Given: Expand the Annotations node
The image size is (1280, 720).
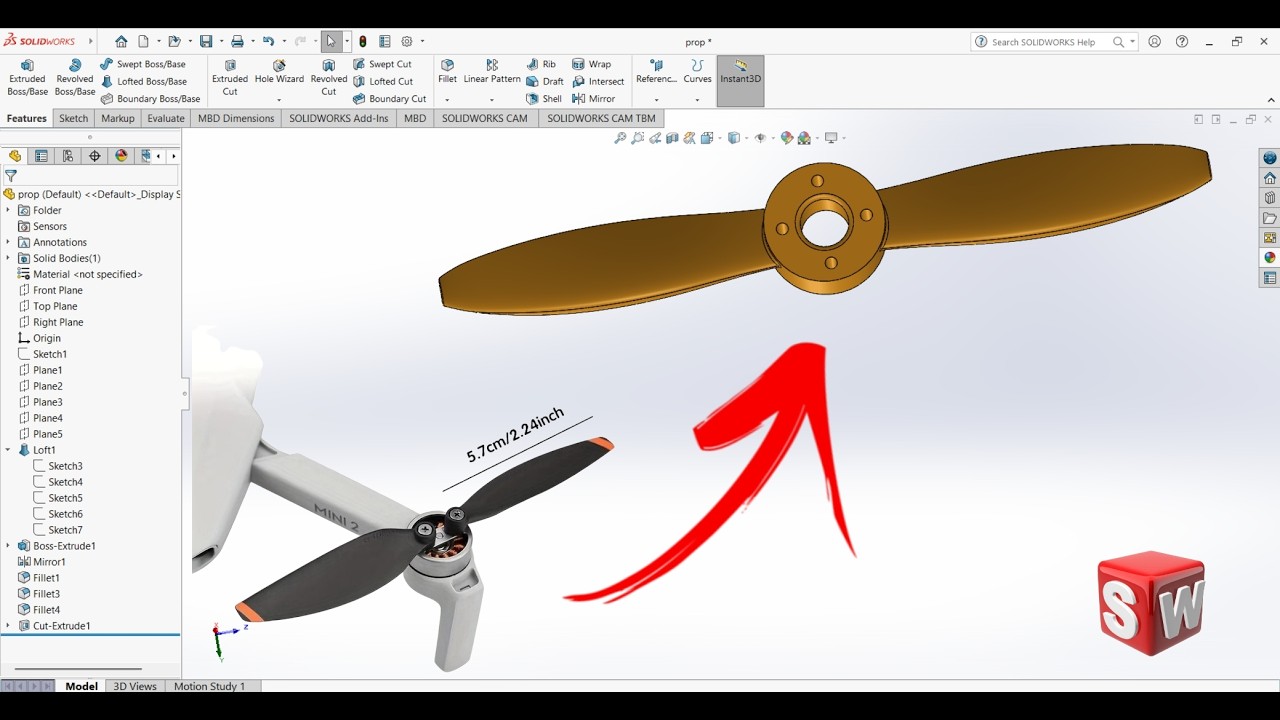Looking at the screenshot, I should pyautogui.click(x=8, y=242).
